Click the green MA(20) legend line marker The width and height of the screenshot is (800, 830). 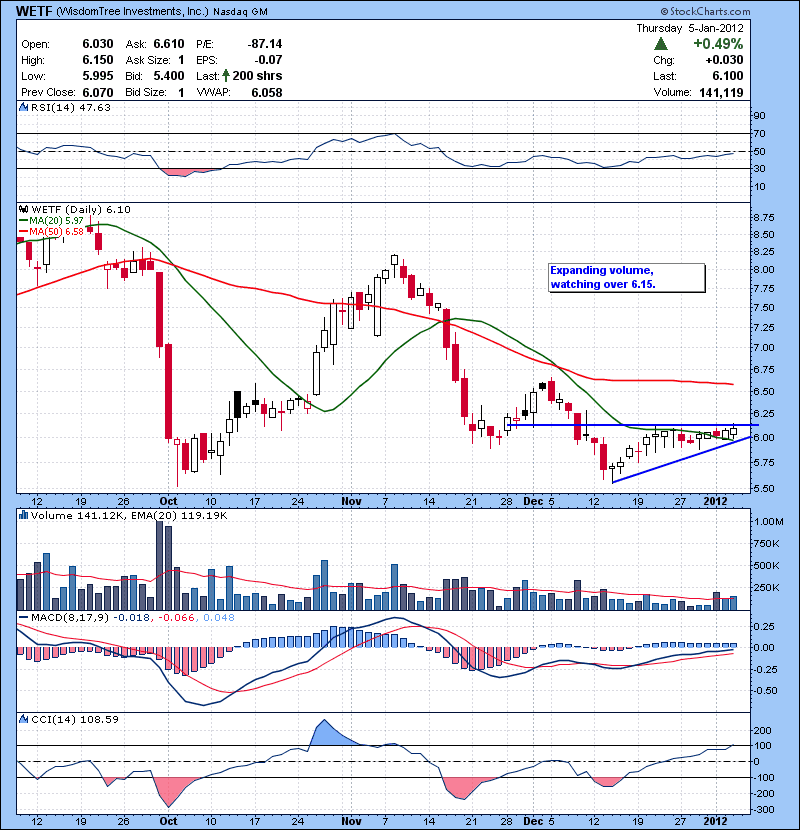tap(23, 220)
